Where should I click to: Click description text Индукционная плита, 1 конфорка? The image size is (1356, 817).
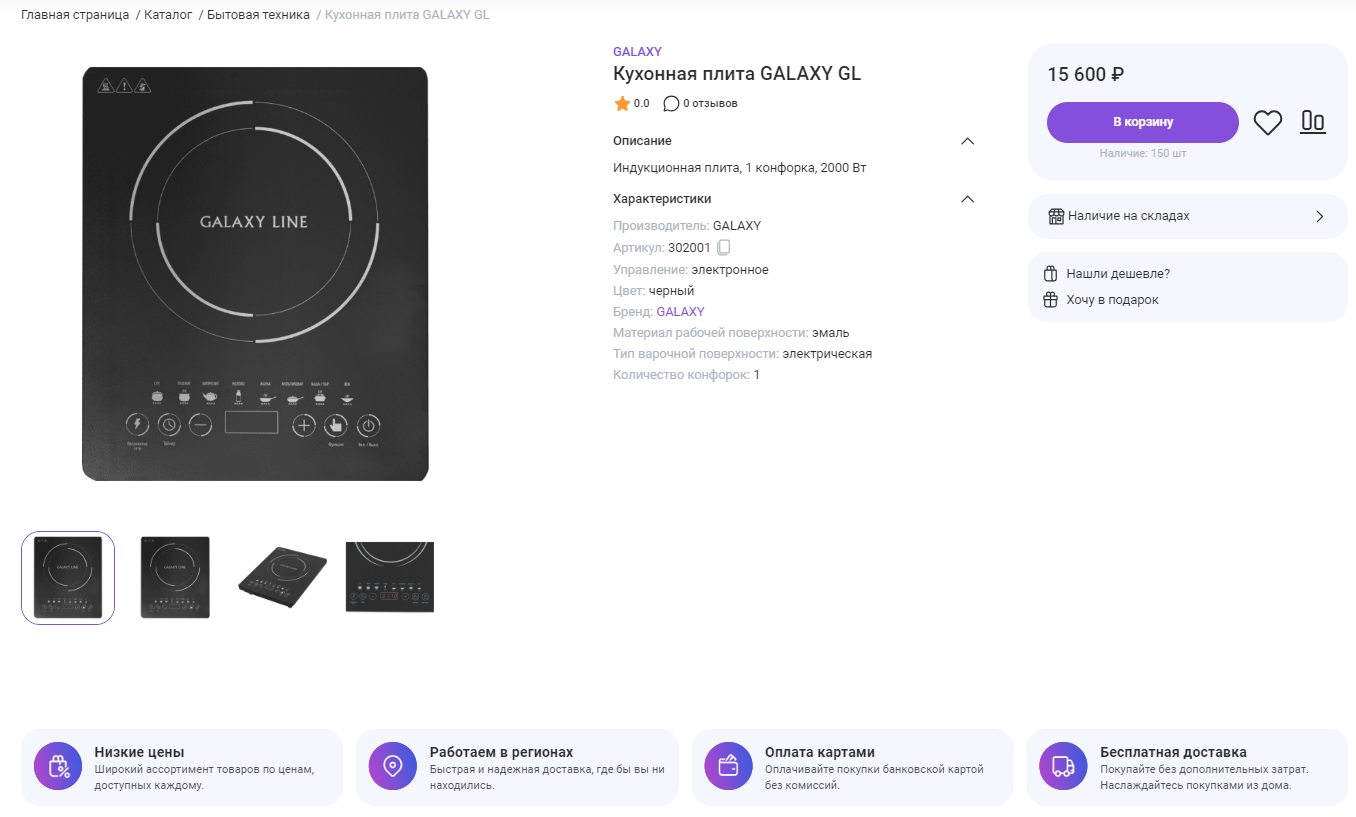pos(739,168)
